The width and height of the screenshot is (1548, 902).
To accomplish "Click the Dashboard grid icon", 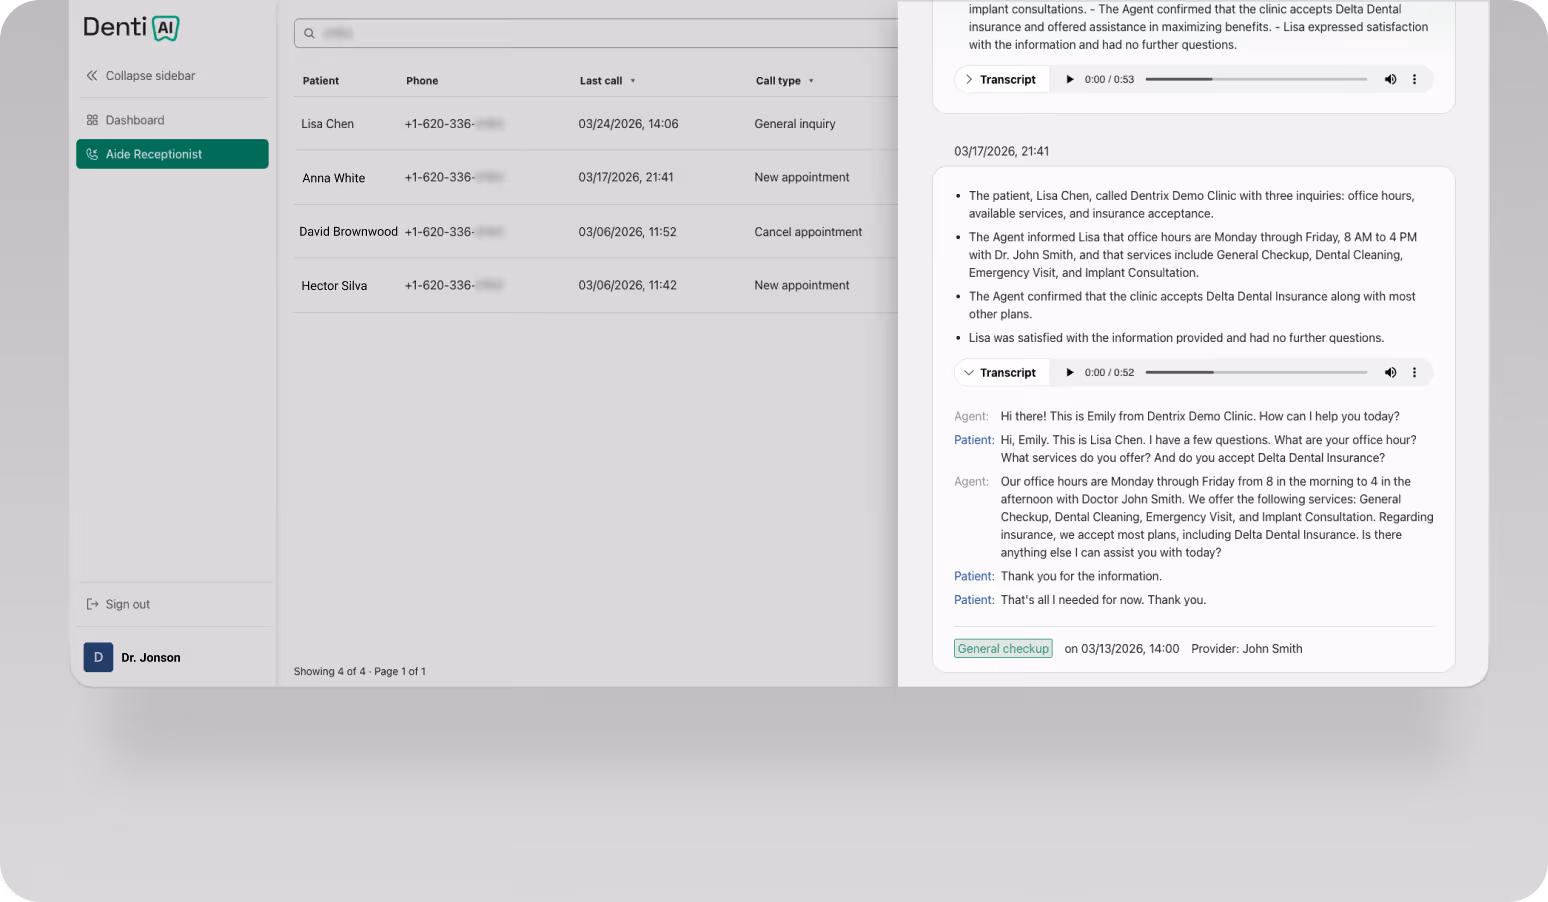I will [92, 120].
